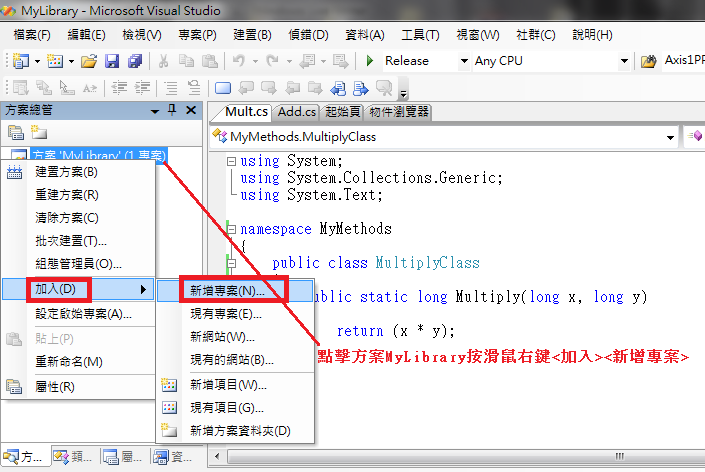Choose 批次建置(T)... from context menu

79,241
